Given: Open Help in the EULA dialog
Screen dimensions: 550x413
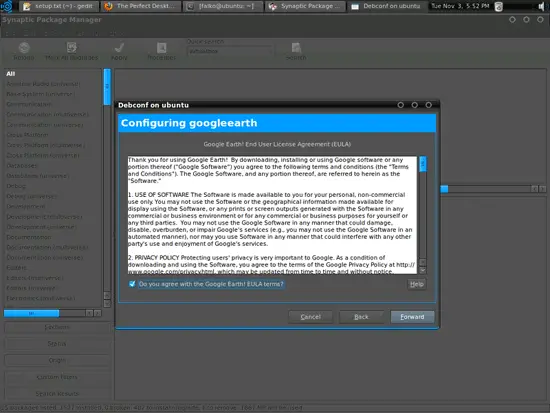Looking at the screenshot, I should click(x=417, y=284).
